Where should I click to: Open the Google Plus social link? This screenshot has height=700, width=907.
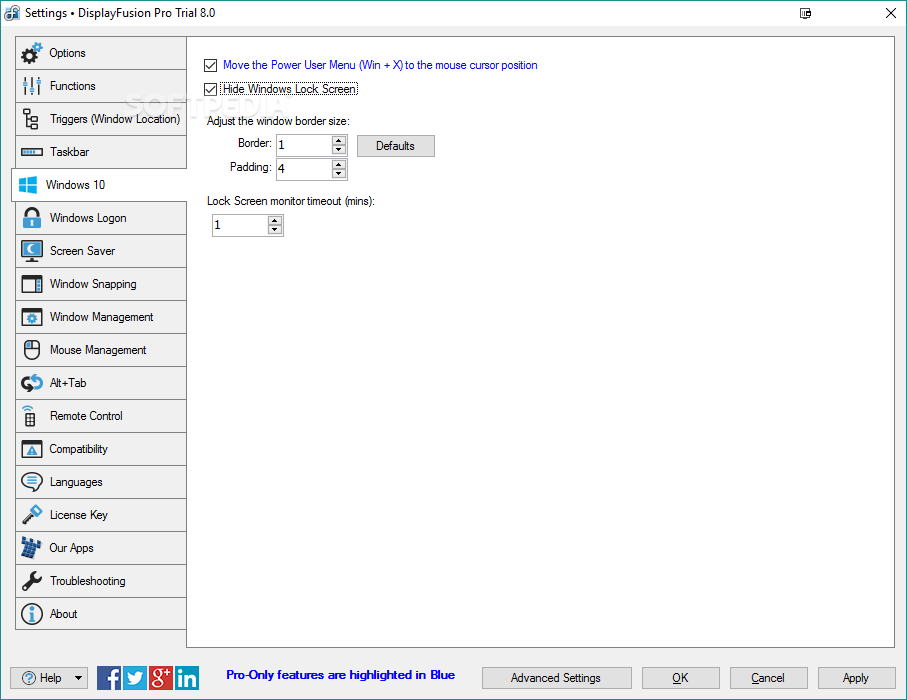coord(161,678)
